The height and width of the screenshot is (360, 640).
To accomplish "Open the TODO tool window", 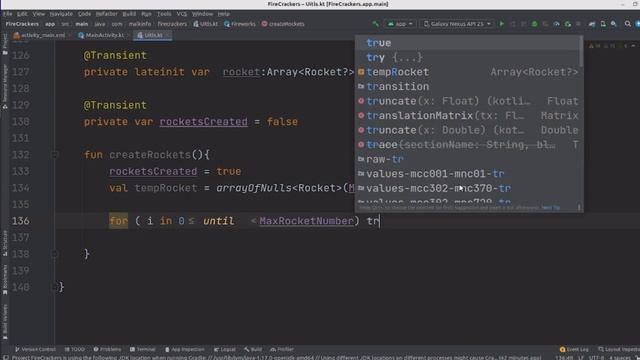I will (75, 349).
